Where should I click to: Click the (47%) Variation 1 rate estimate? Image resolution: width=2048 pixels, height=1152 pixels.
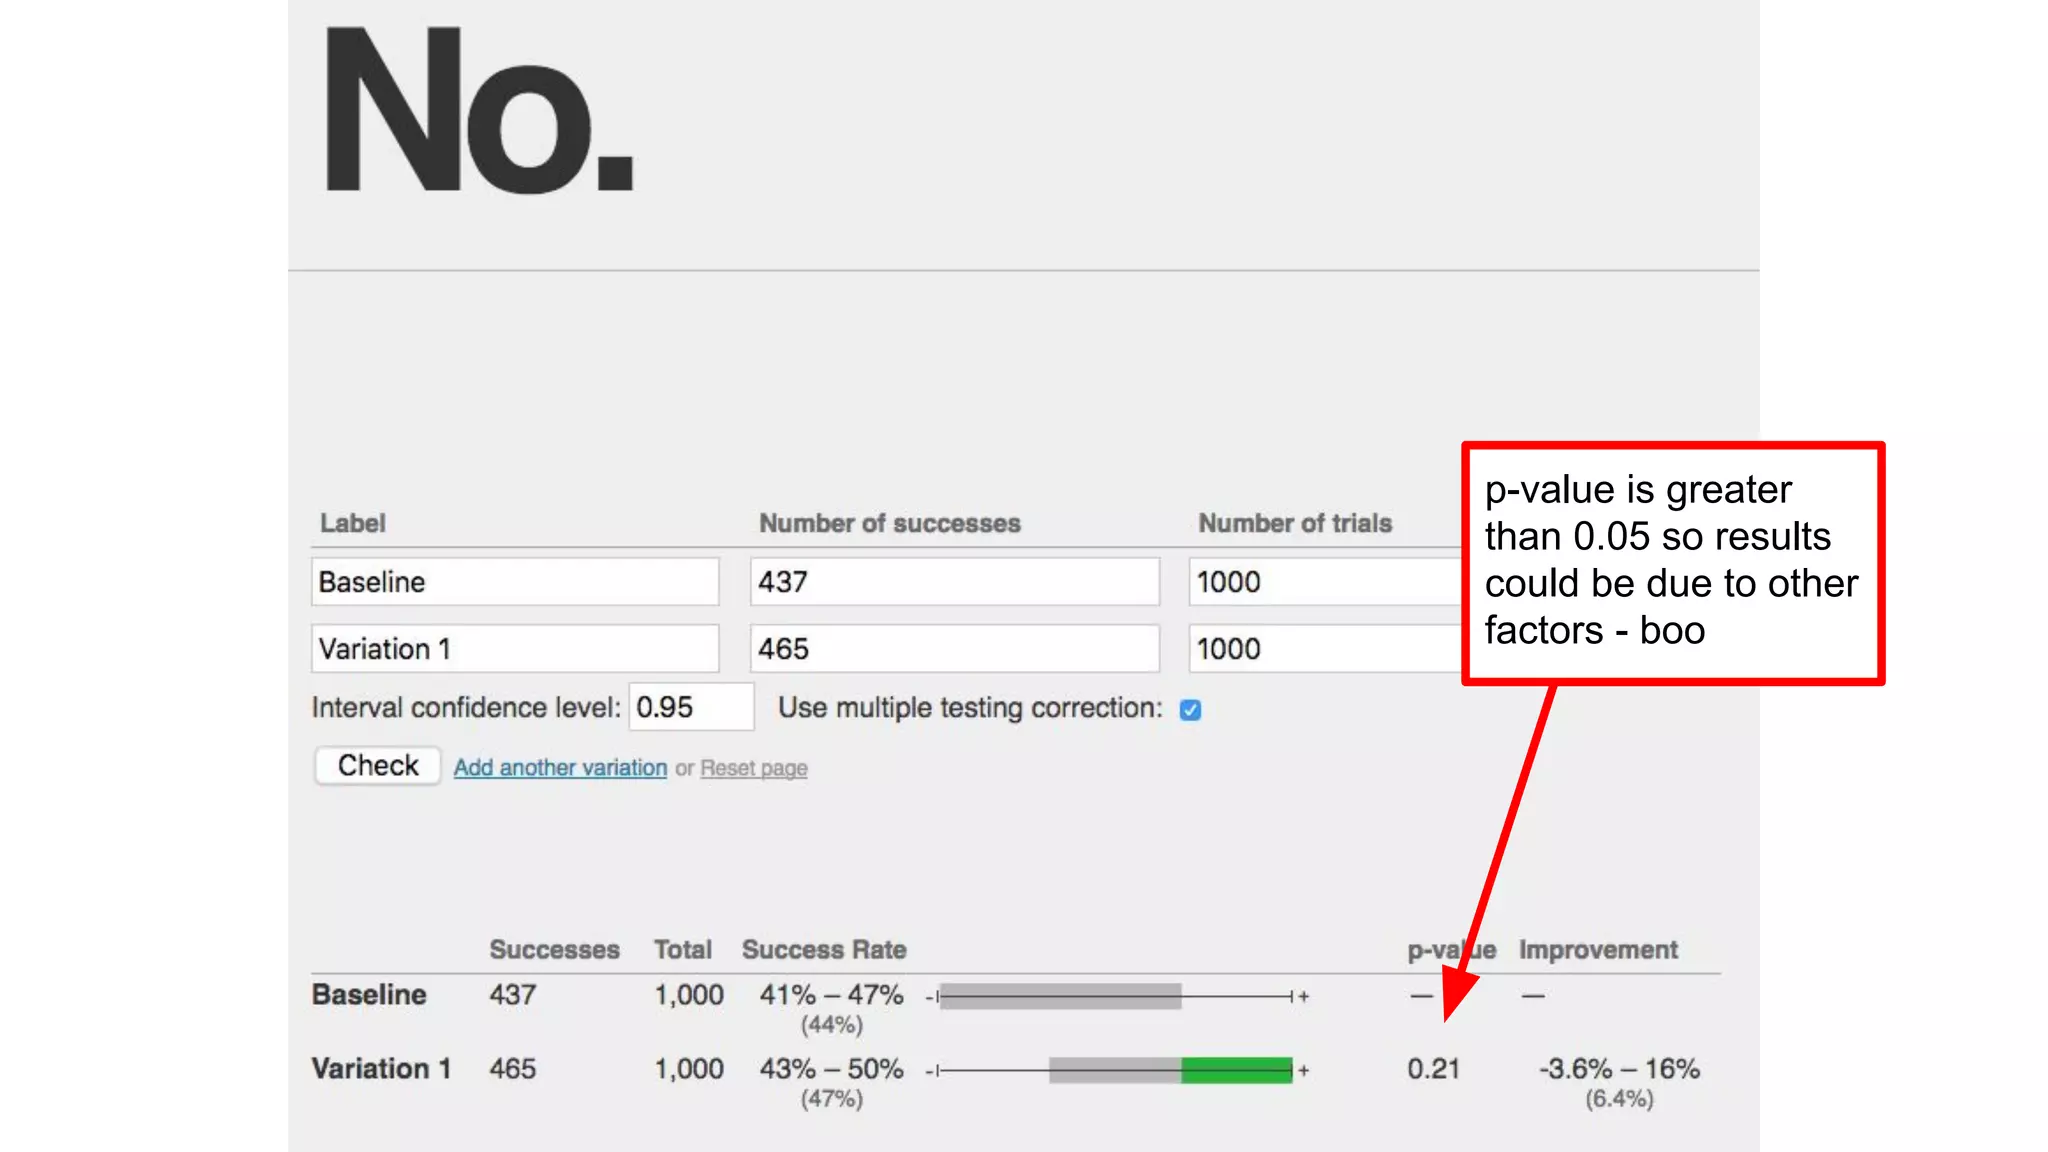(x=831, y=1099)
